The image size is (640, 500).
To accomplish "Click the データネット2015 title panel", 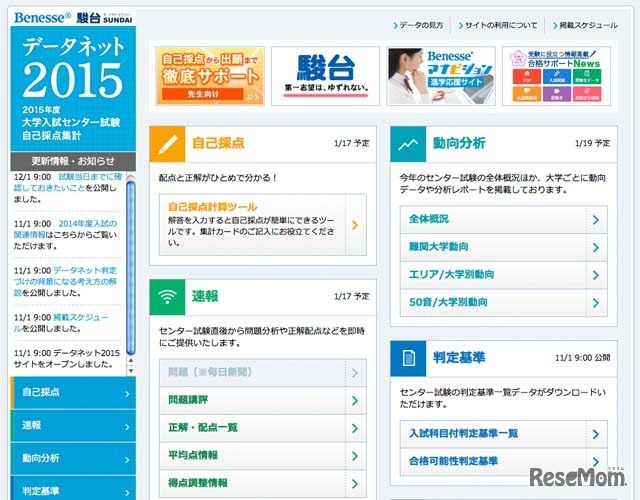I will [73, 89].
